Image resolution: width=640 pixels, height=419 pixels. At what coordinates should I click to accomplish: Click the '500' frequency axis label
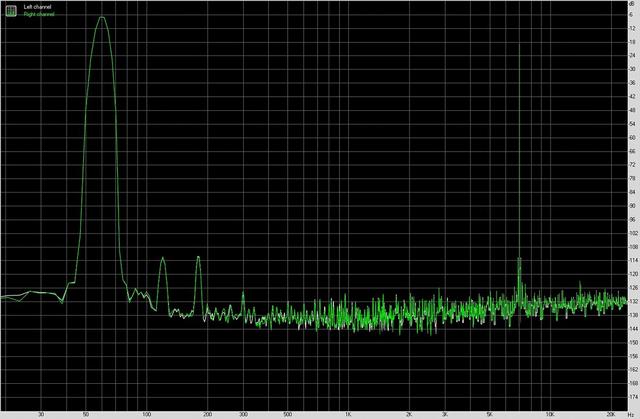[x=288, y=415]
